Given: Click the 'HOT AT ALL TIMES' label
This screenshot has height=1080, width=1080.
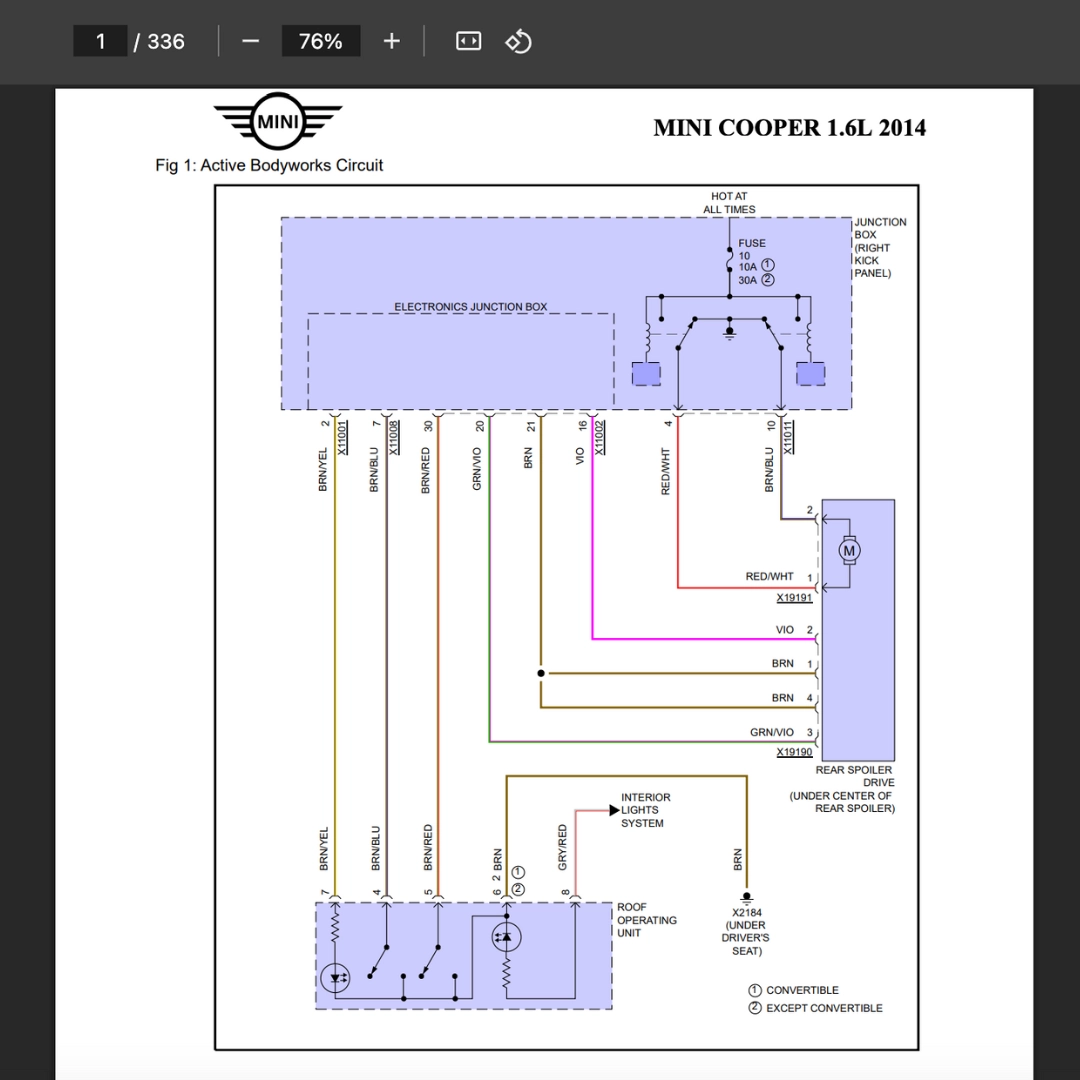Looking at the screenshot, I should coord(729,202).
